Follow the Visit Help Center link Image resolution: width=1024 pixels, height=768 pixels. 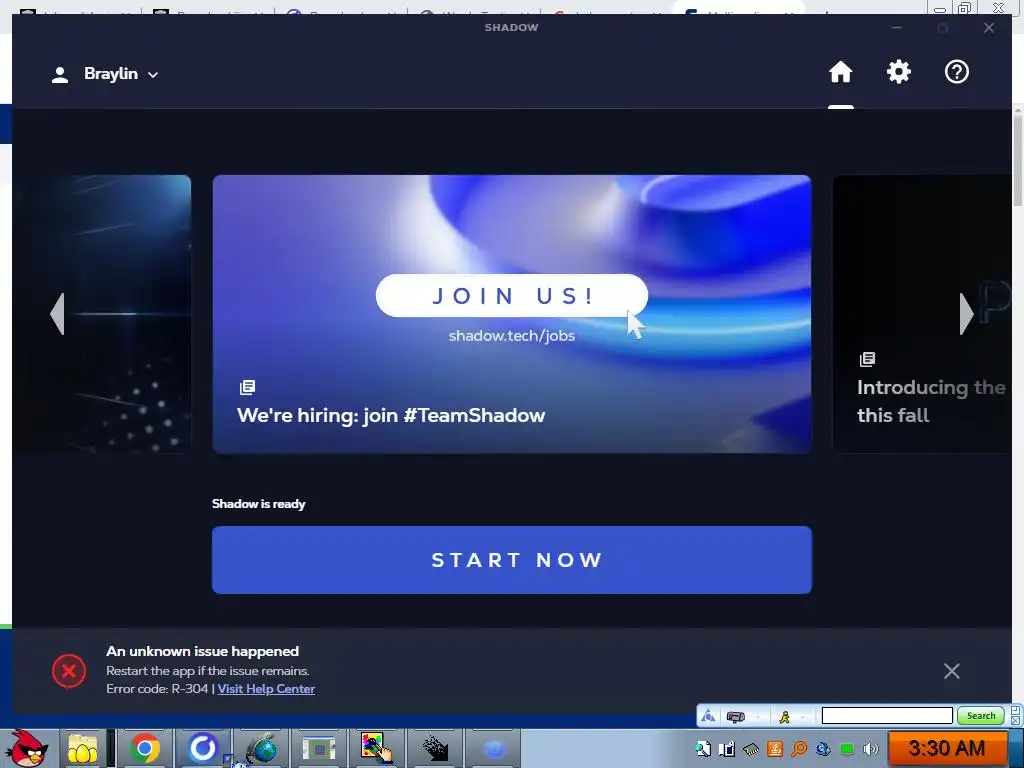tap(266, 689)
